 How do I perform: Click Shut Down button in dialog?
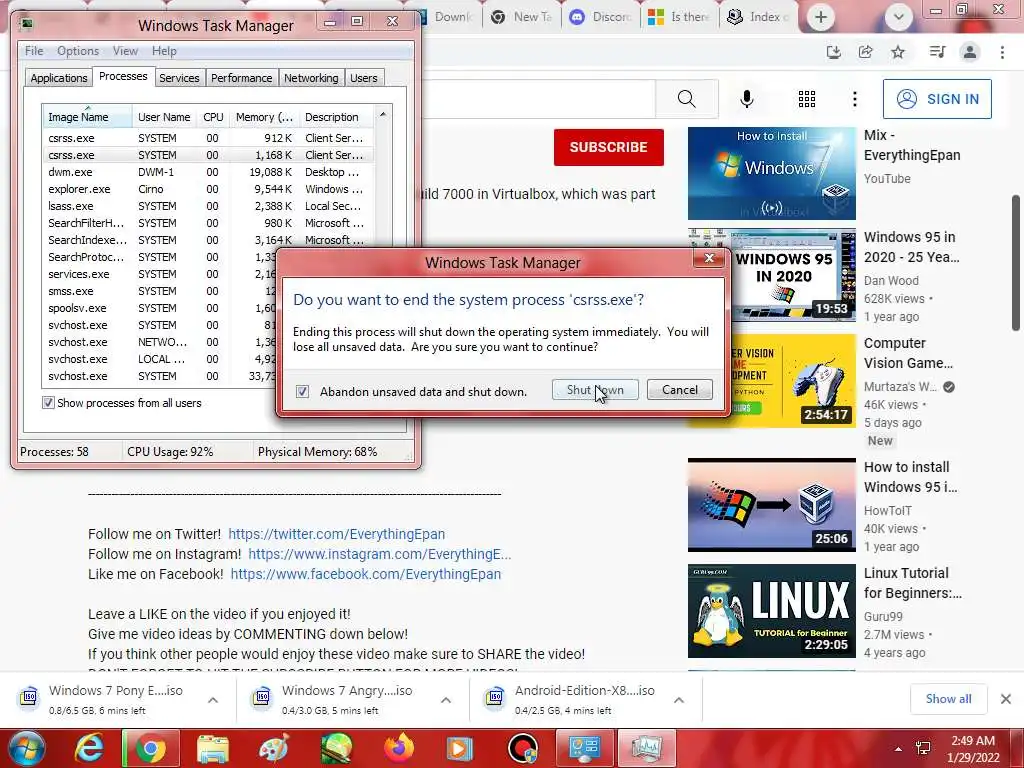click(595, 390)
